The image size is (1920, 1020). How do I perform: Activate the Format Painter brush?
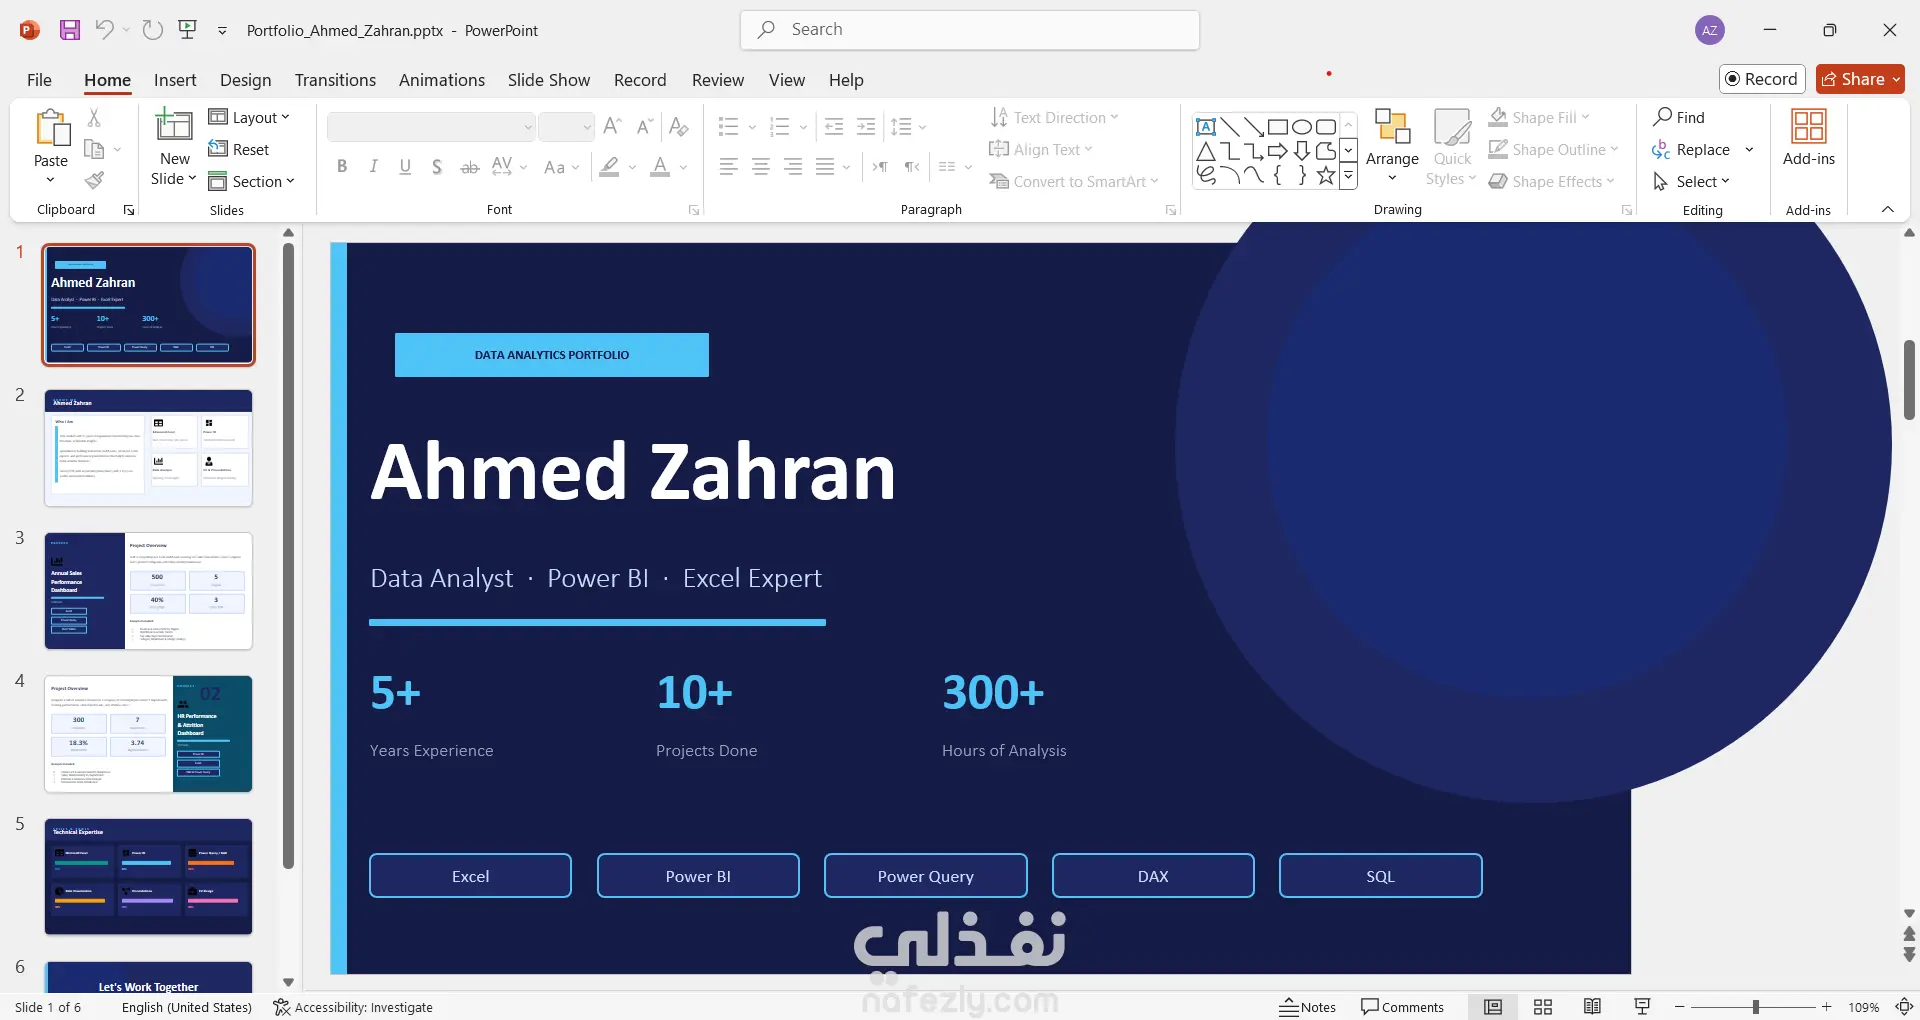[x=94, y=180]
